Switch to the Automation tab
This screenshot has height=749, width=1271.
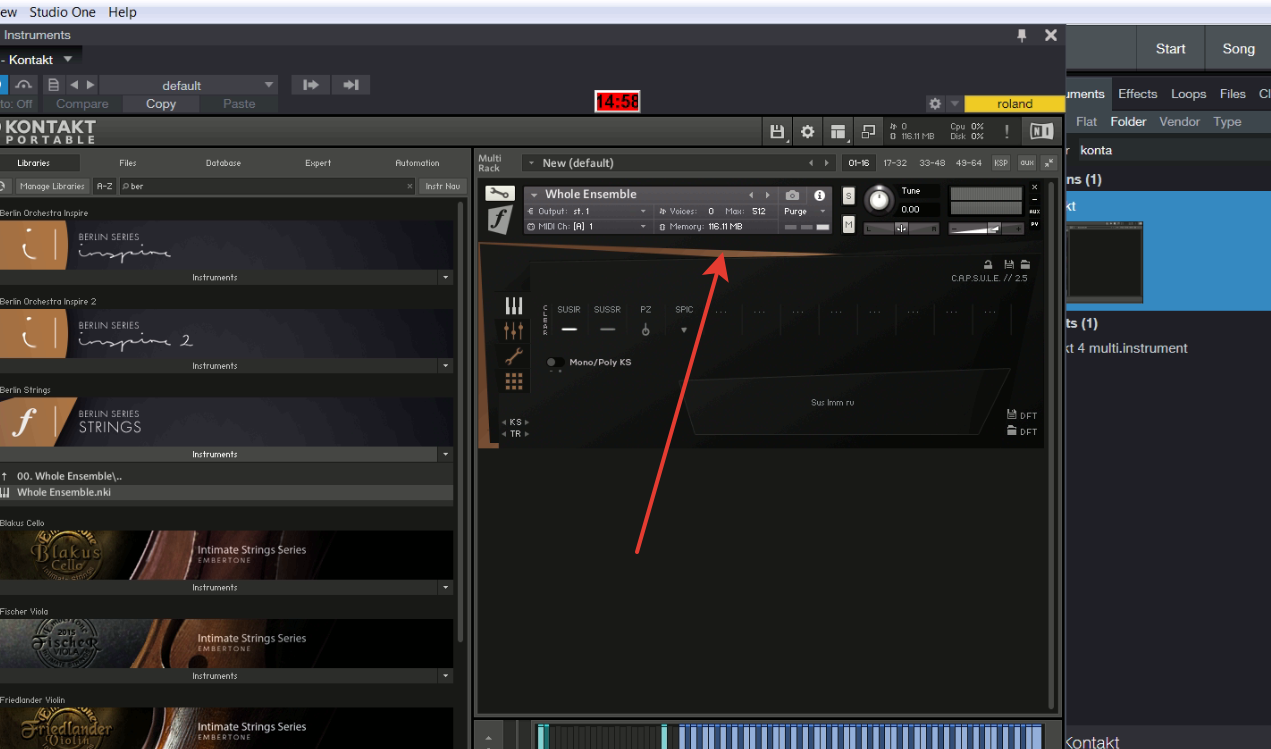(417, 162)
